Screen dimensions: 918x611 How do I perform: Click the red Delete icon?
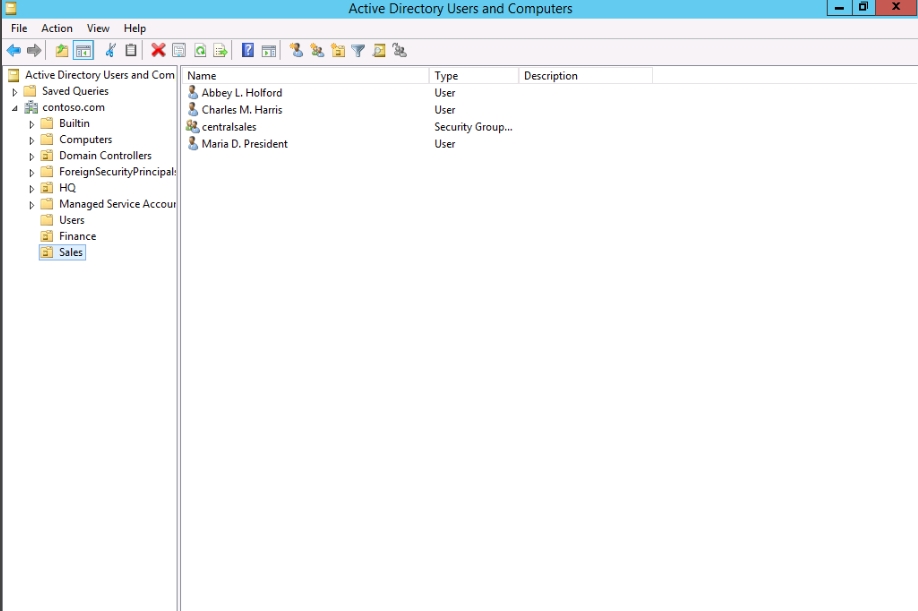point(158,50)
